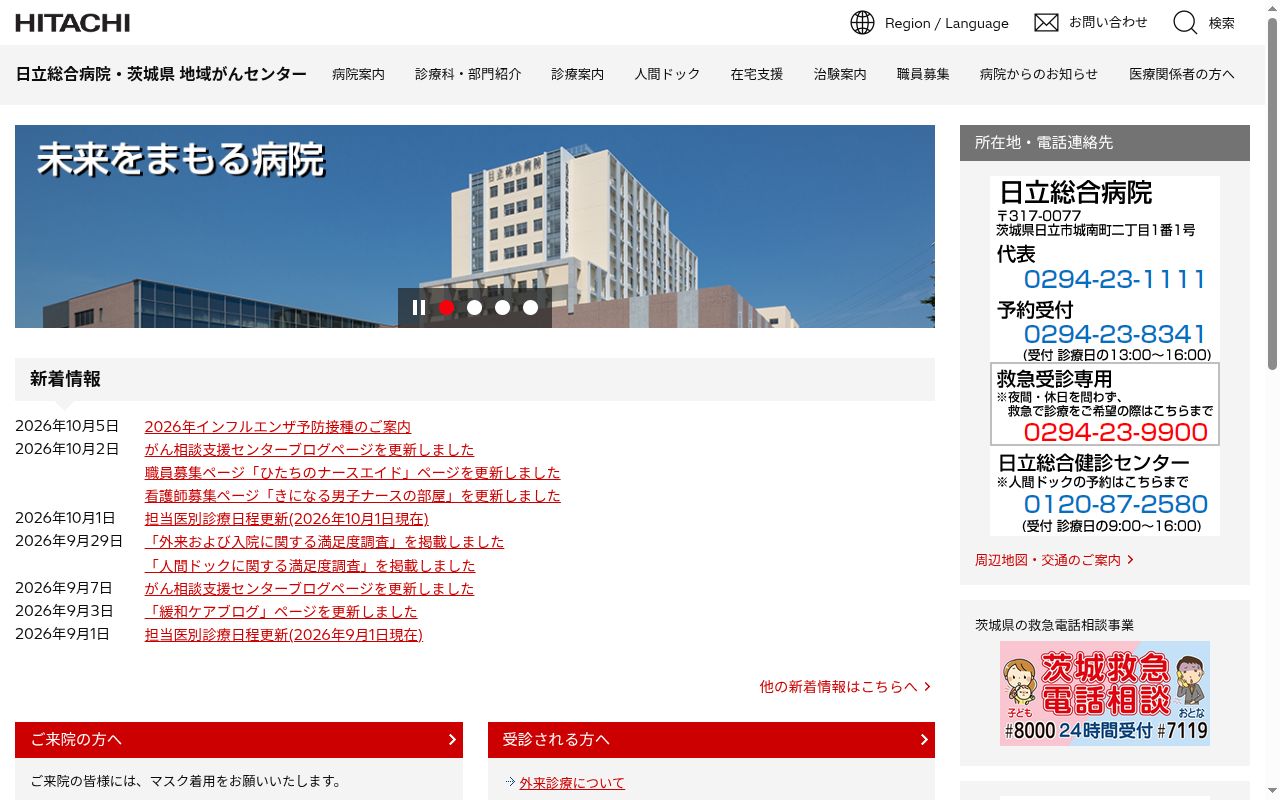Click the お問い合わせ envelope icon
The image size is (1280, 800).
tap(1046, 22)
